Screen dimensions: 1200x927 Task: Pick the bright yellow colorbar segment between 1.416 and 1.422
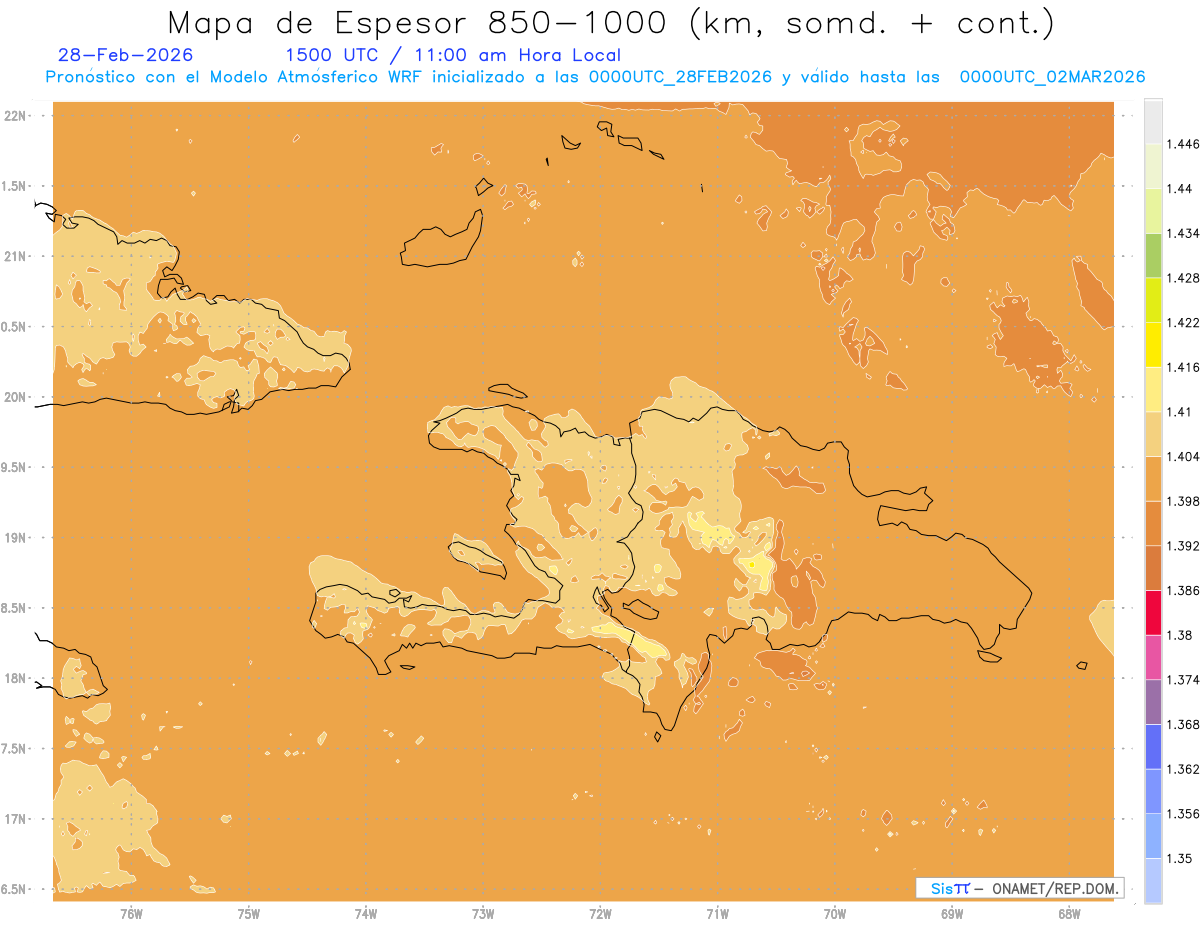pos(1153,345)
